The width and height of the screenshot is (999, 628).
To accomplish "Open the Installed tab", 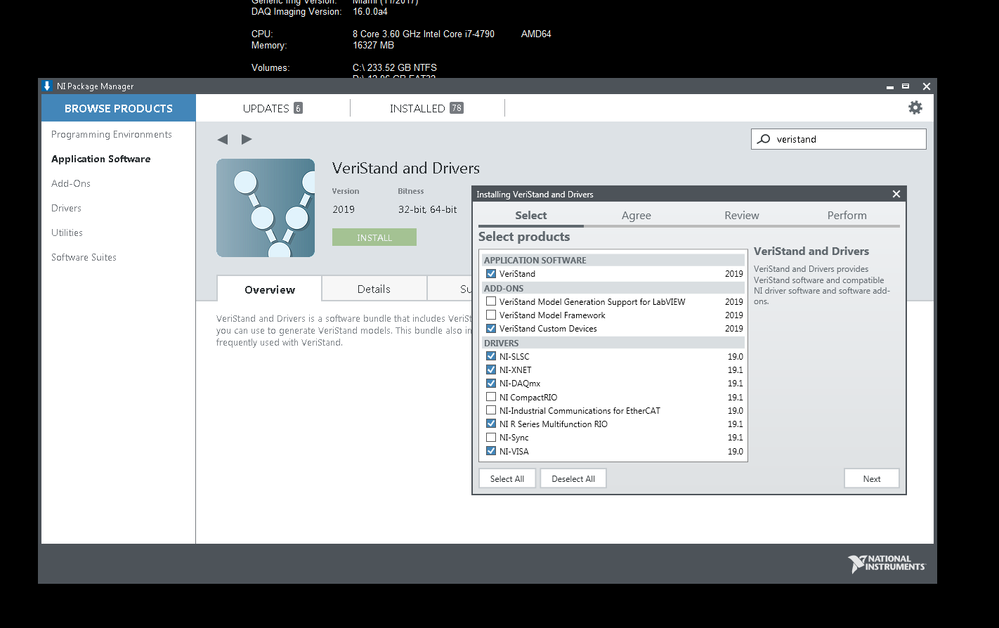I will 426,108.
